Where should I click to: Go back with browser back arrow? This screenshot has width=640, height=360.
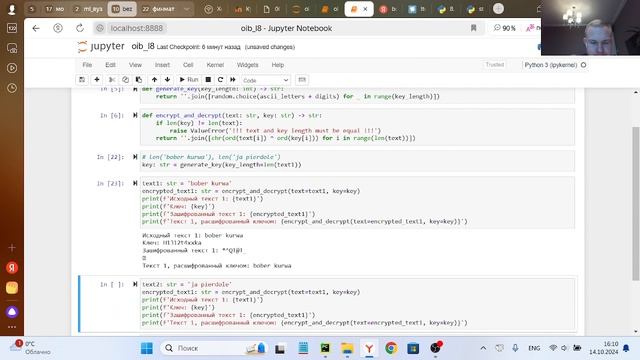coord(36,28)
